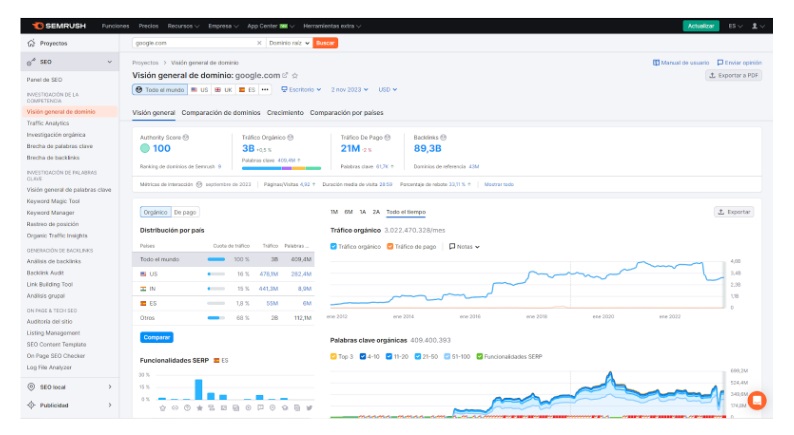This screenshot has width=794, height=435.
Task: Click Authority Score info icon
Action: (186, 137)
